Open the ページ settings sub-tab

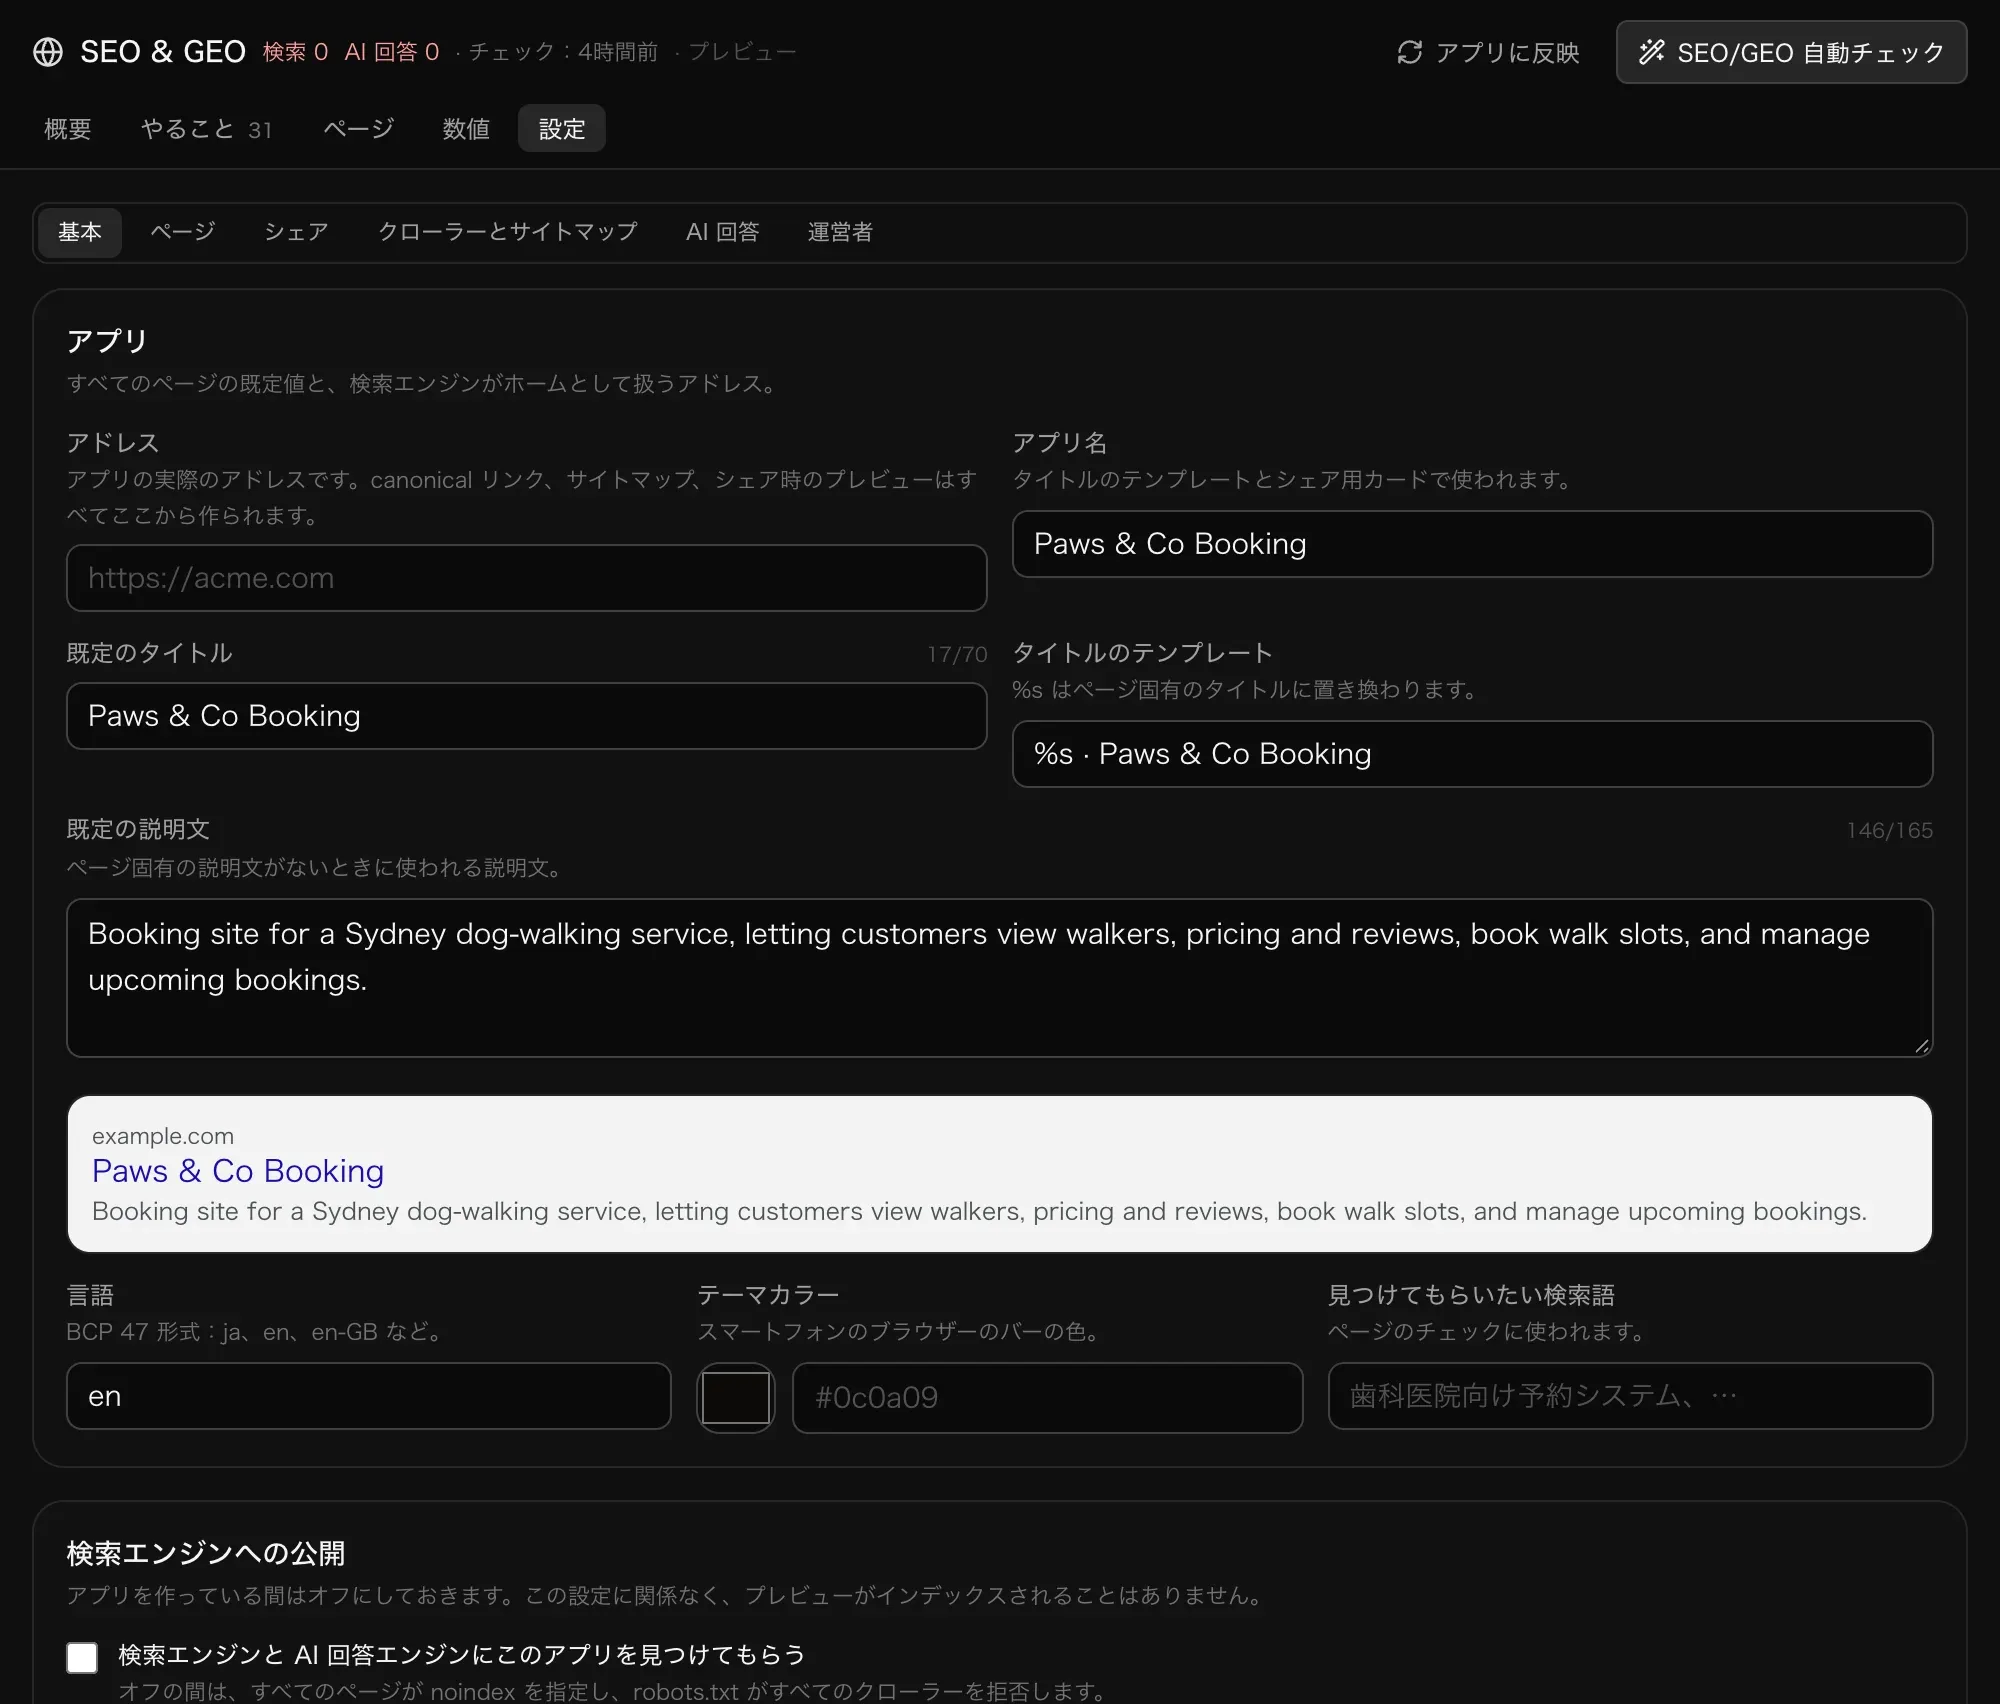pos(183,232)
